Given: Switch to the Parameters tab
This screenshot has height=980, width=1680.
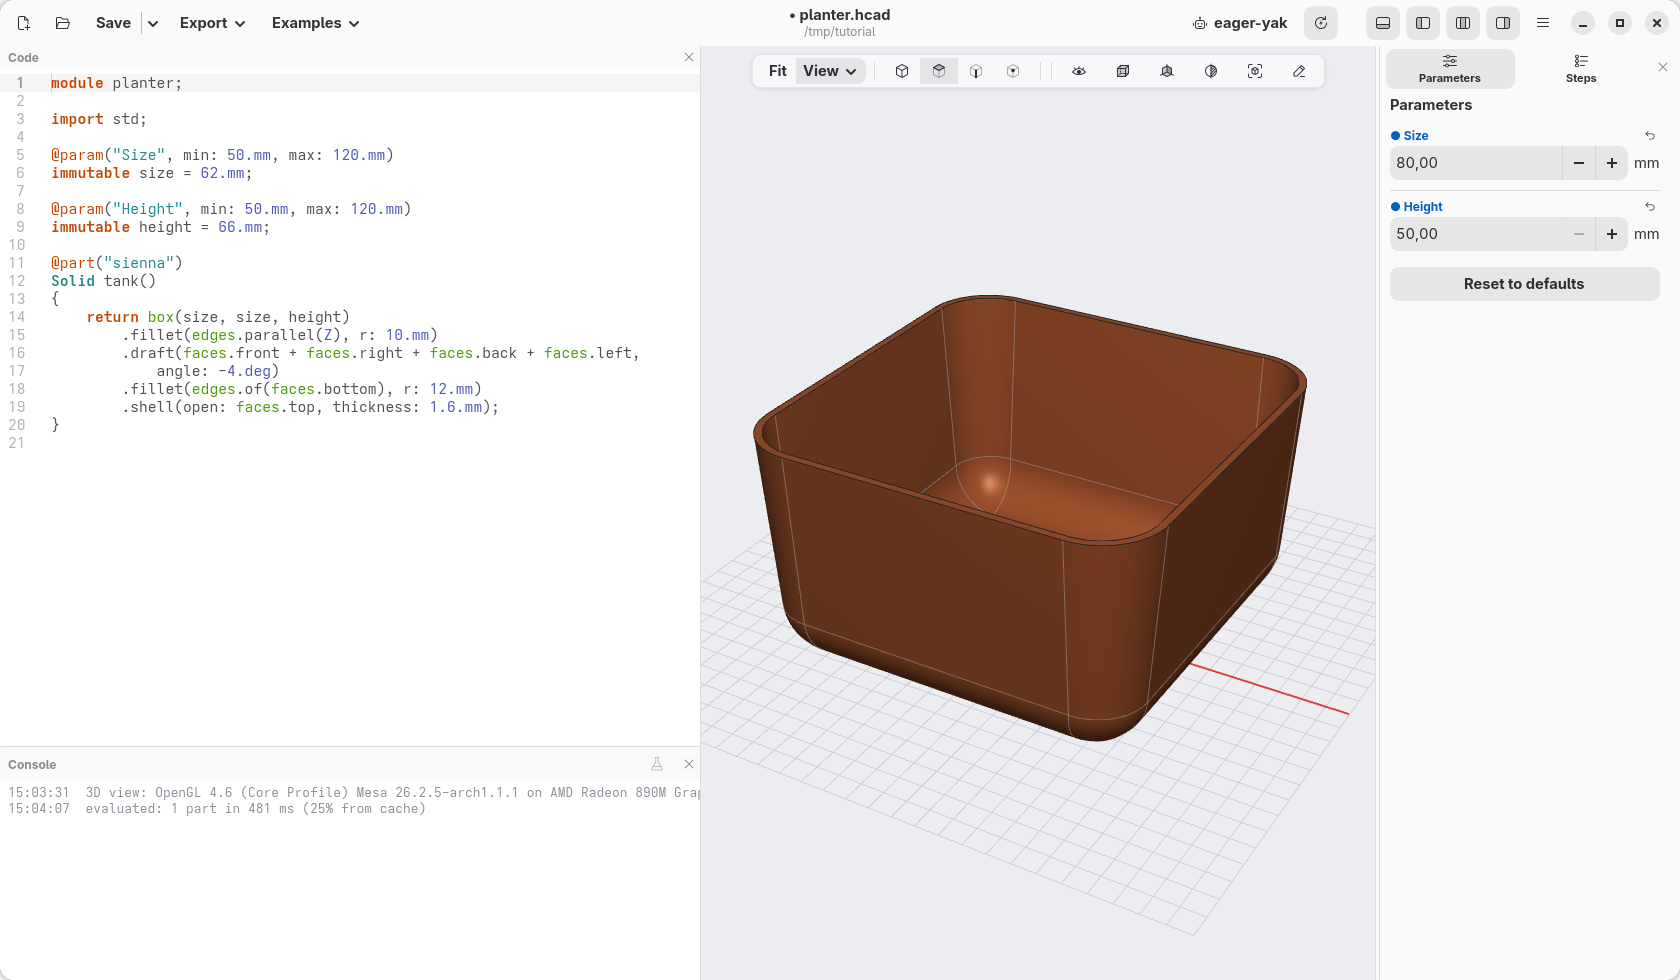Looking at the screenshot, I should click(x=1450, y=69).
